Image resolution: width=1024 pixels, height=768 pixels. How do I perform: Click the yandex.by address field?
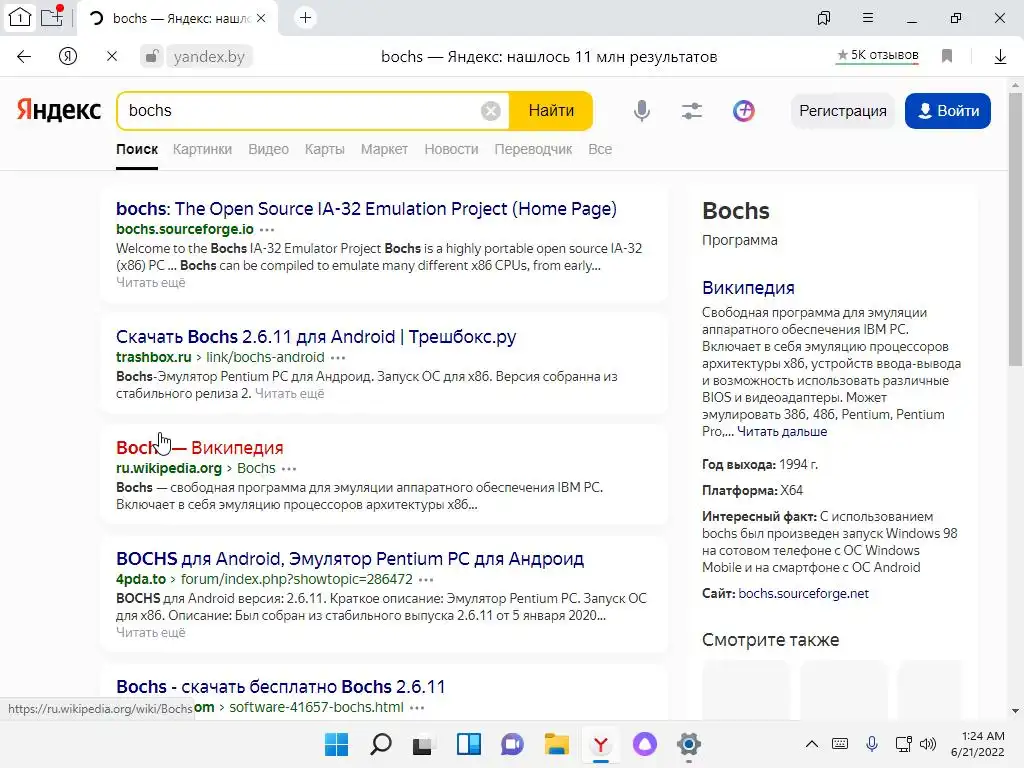(x=209, y=57)
